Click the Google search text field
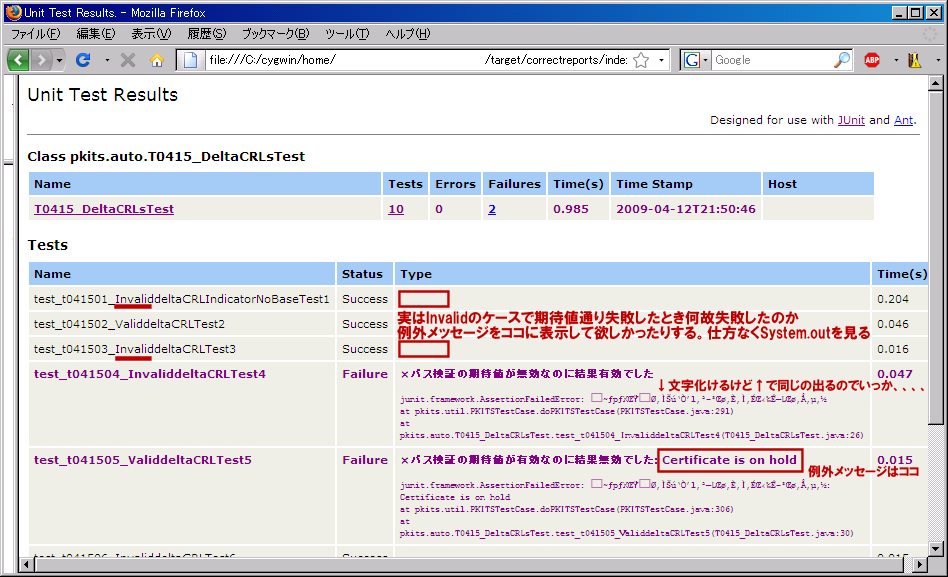The image size is (948, 577). point(771,60)
